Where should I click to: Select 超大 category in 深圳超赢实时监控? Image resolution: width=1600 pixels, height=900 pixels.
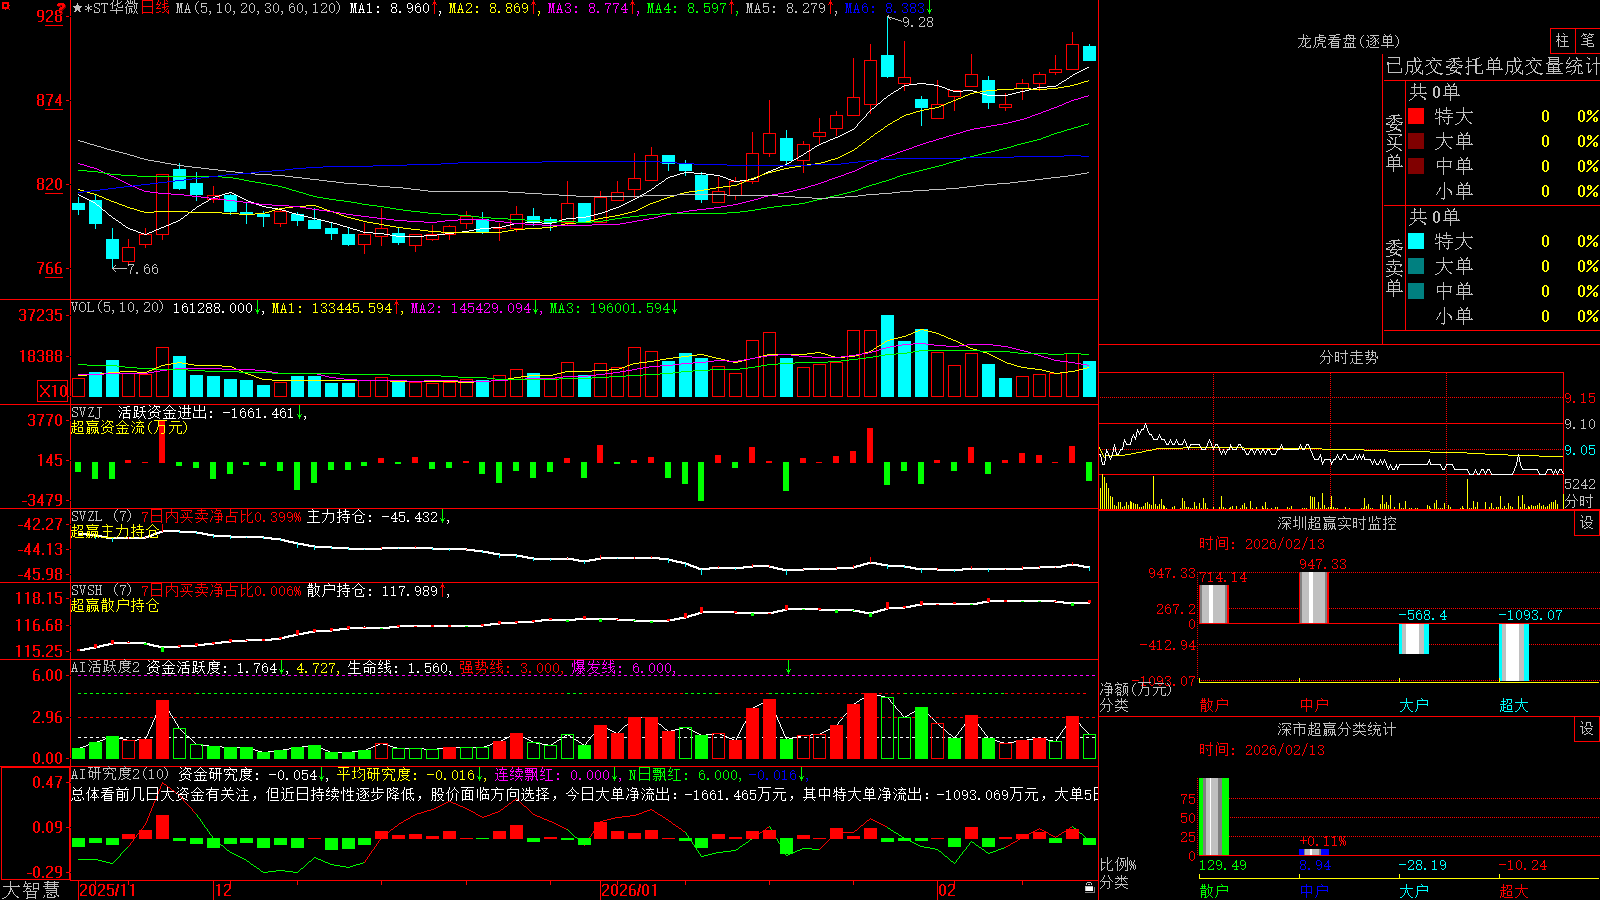click(1514, 705)
